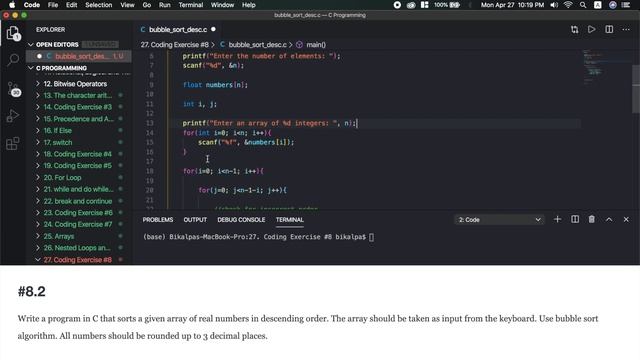Select bubble_sort_des... in Open Editors list
Image resolution: width=640 pixels, height=360 pixels.
tap(79, 56)
